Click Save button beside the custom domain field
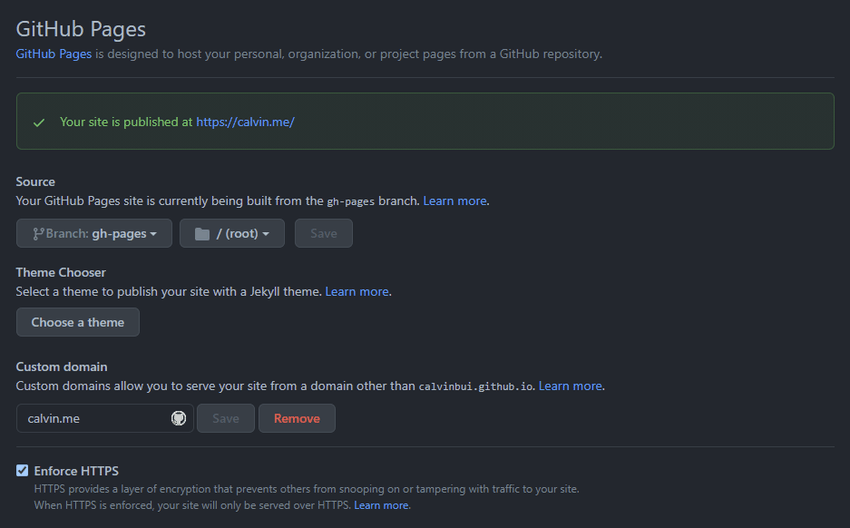Screen dimensions: 850x528 (226, 418)
